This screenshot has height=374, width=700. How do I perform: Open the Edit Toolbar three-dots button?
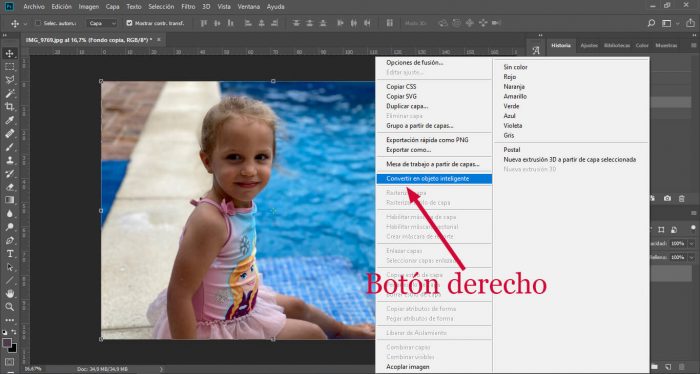click(x=9, y=320)
